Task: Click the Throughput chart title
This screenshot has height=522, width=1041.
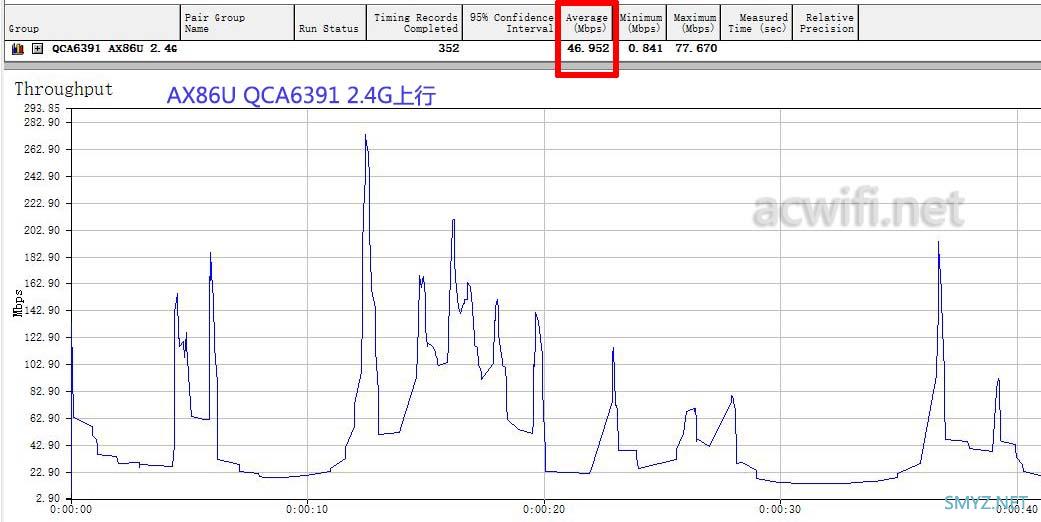Action: coord(64,89)
